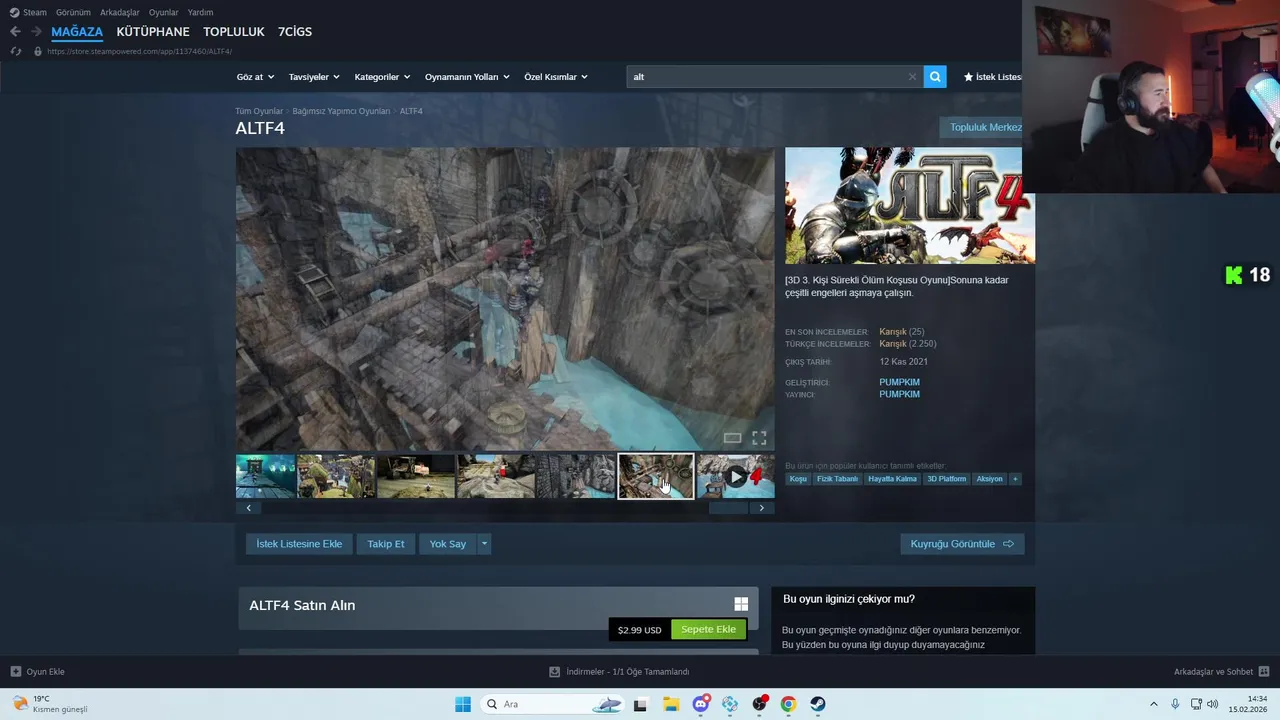Open the Yardım menu
Image resolution: width=1280 pixels, height=720 pixels.
coord(200,12)
